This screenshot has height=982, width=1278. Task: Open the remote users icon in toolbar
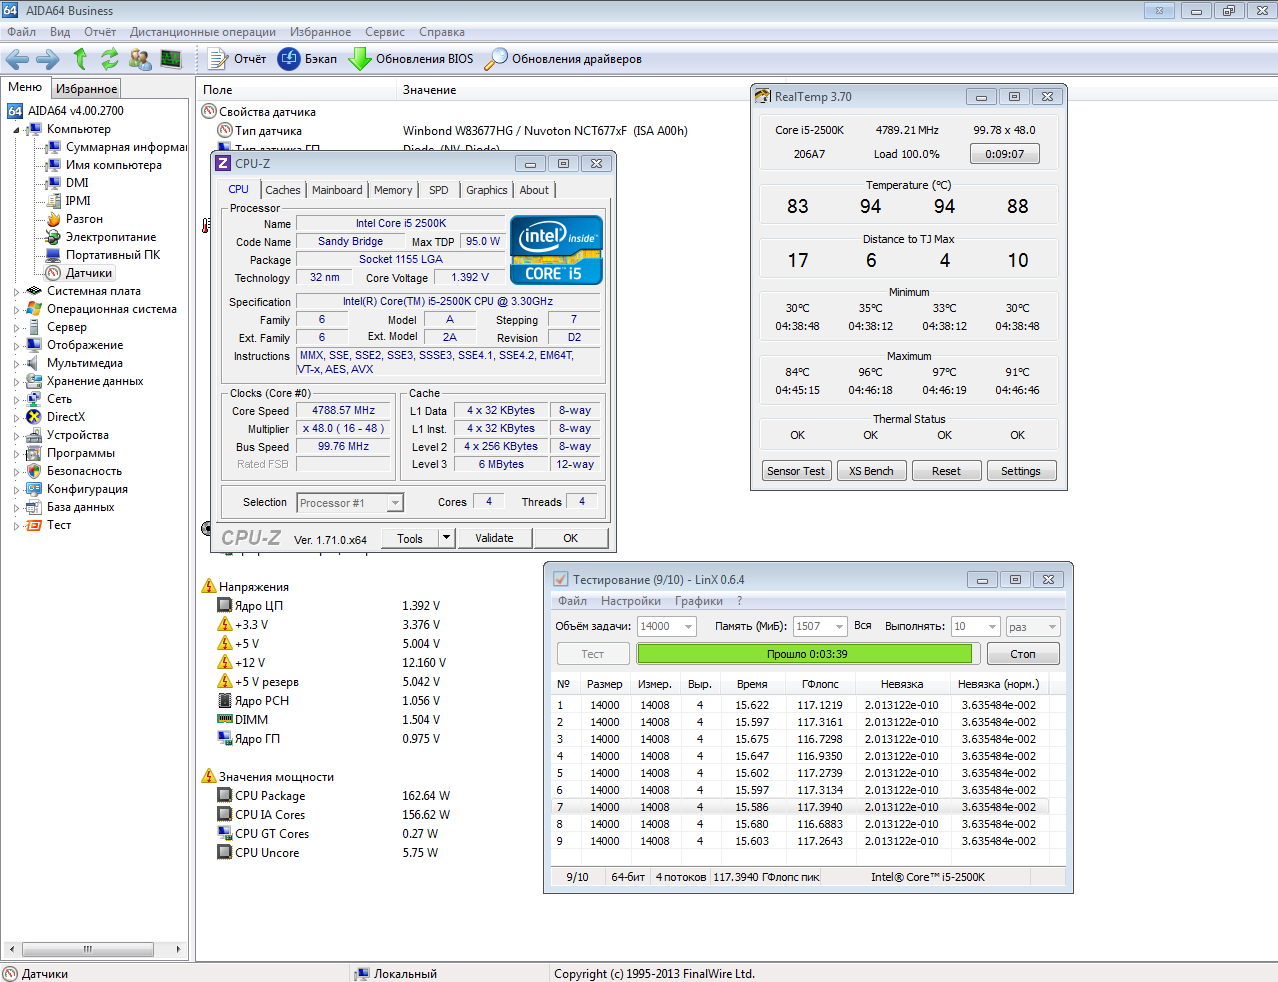point(140,59)
